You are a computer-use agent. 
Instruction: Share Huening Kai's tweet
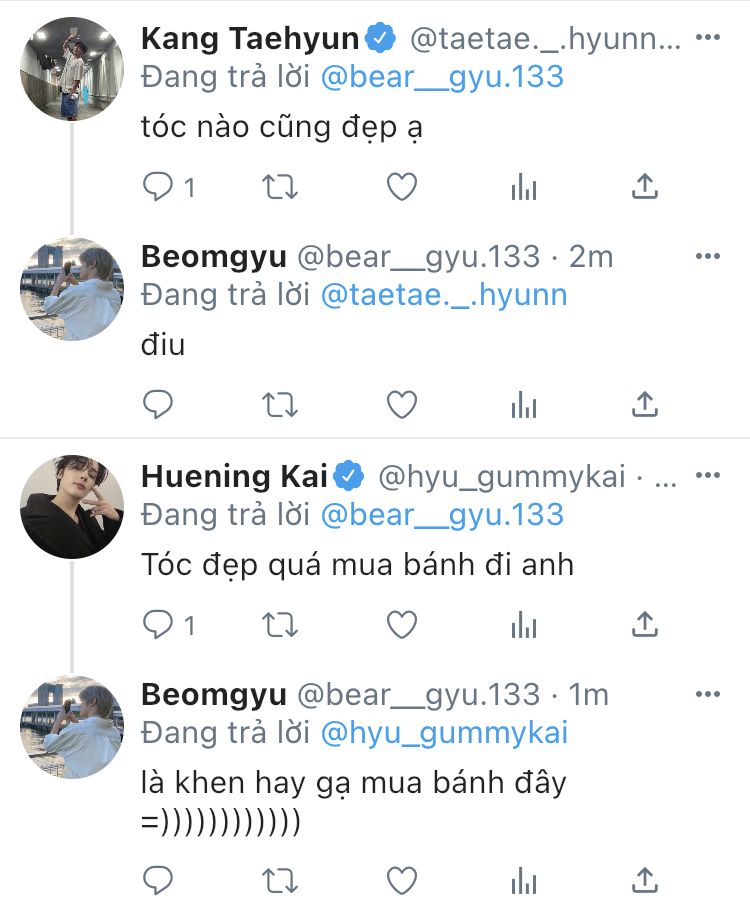coord(645,625)
